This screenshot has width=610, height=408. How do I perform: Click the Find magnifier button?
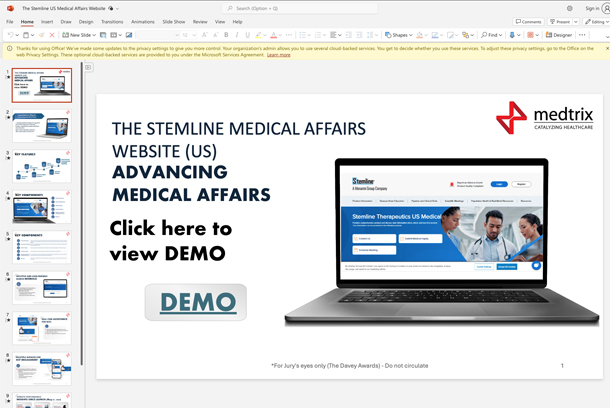489,35
